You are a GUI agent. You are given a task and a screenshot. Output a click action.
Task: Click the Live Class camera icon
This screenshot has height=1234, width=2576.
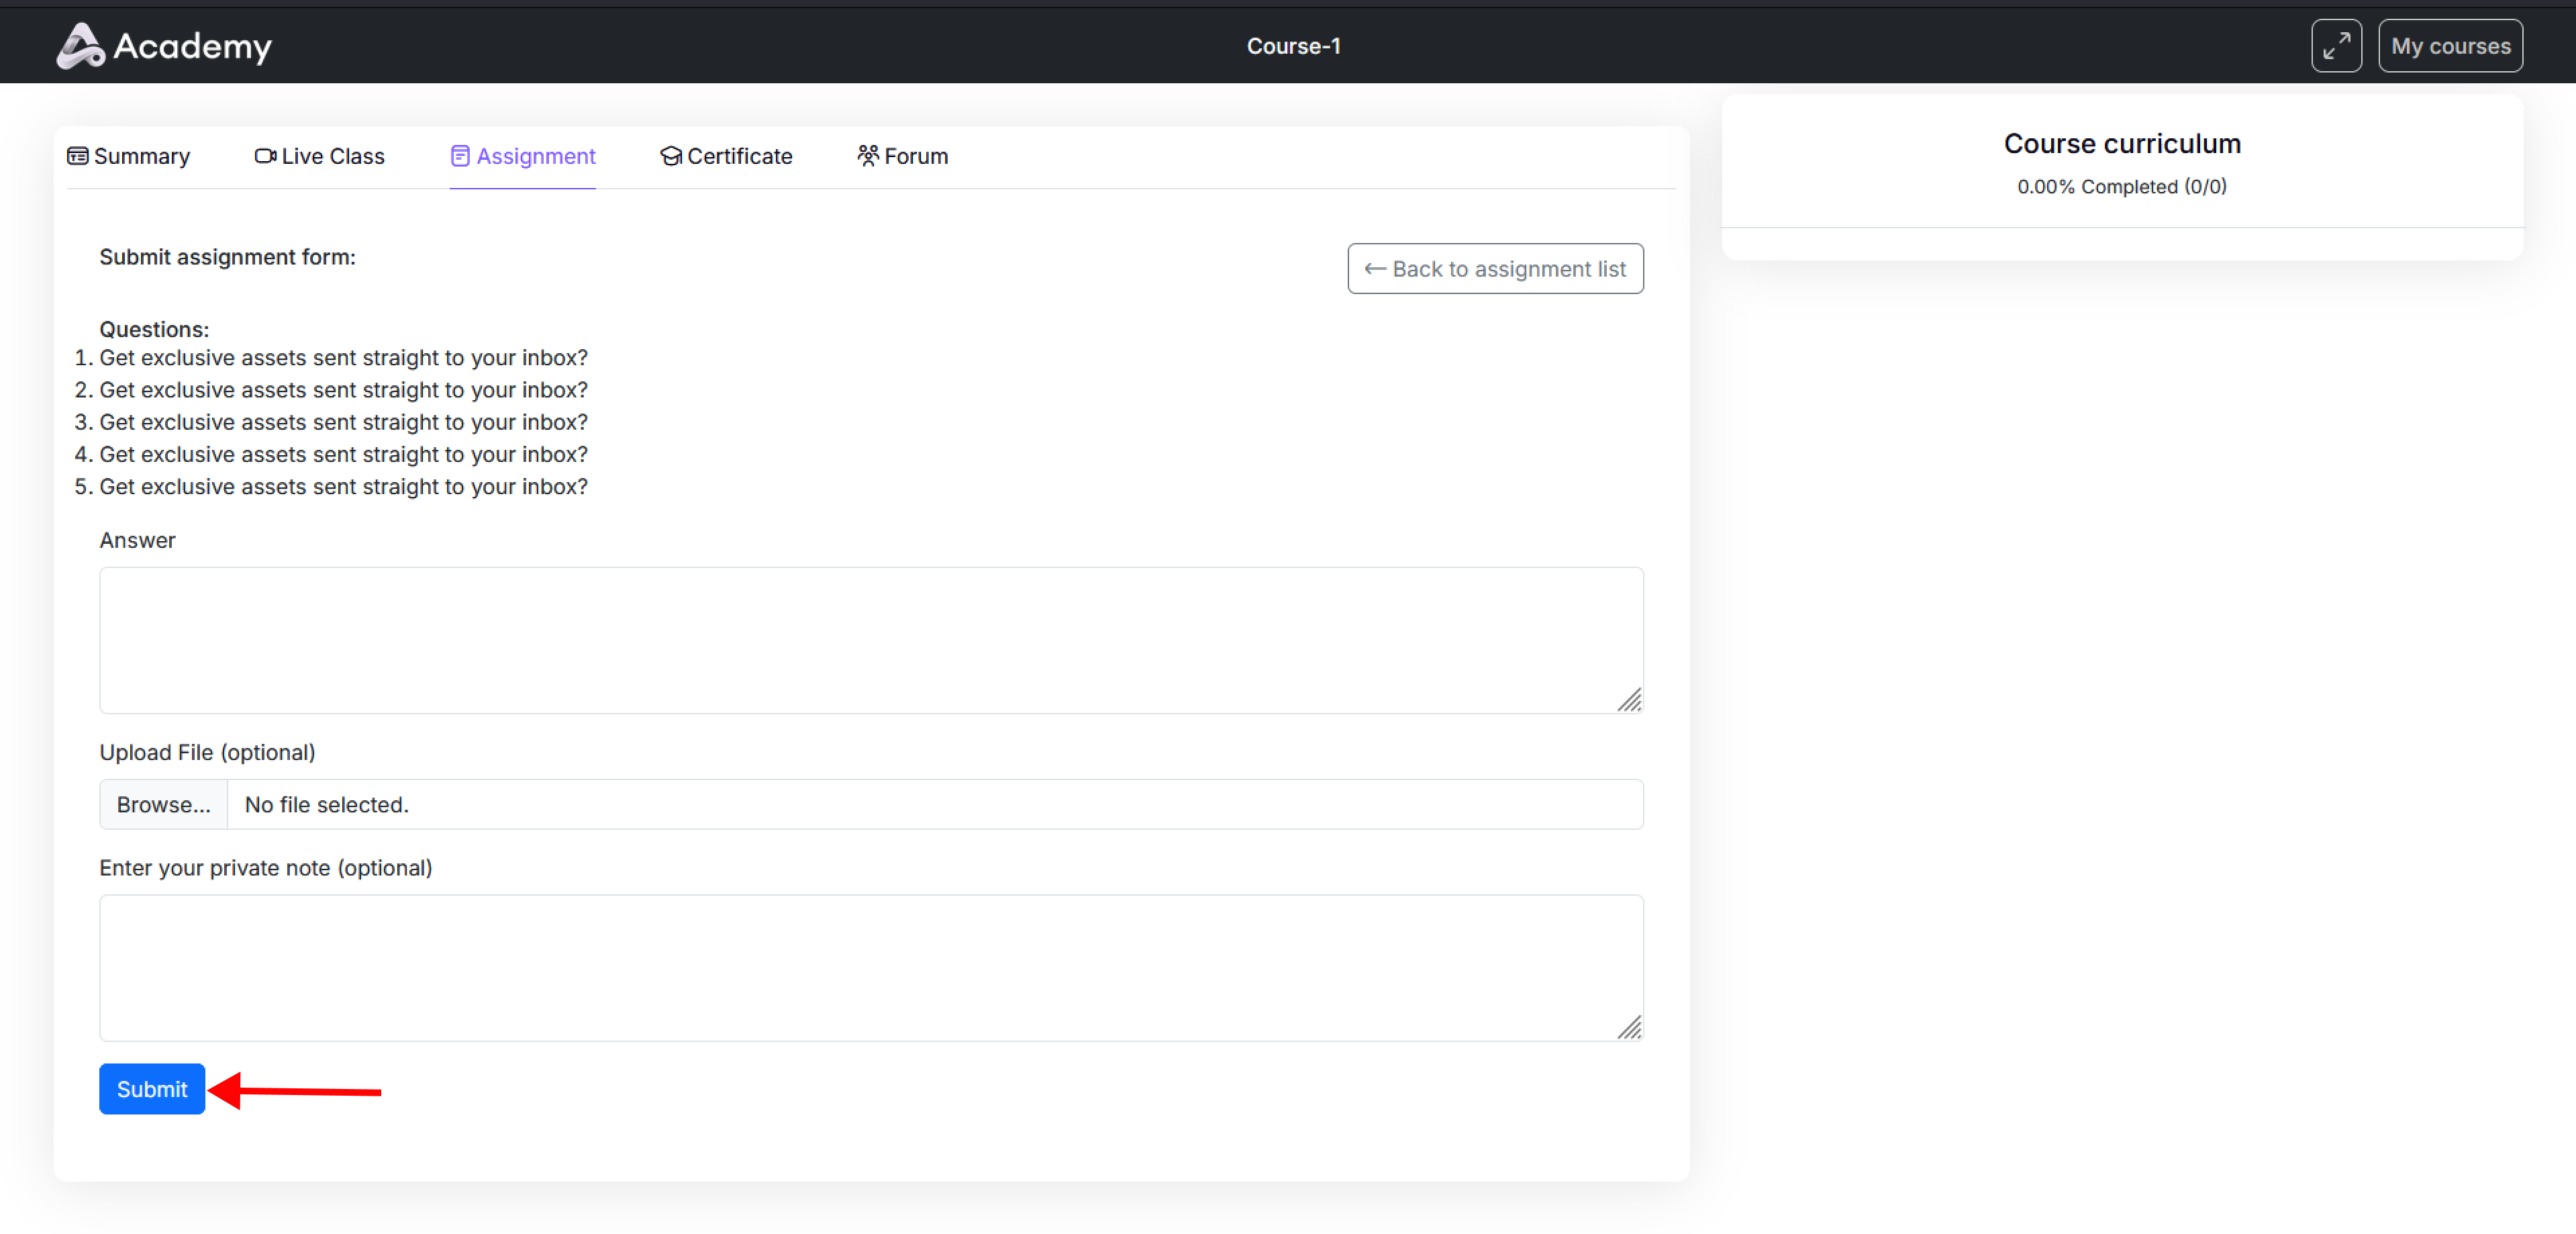[x=265, y=156]
